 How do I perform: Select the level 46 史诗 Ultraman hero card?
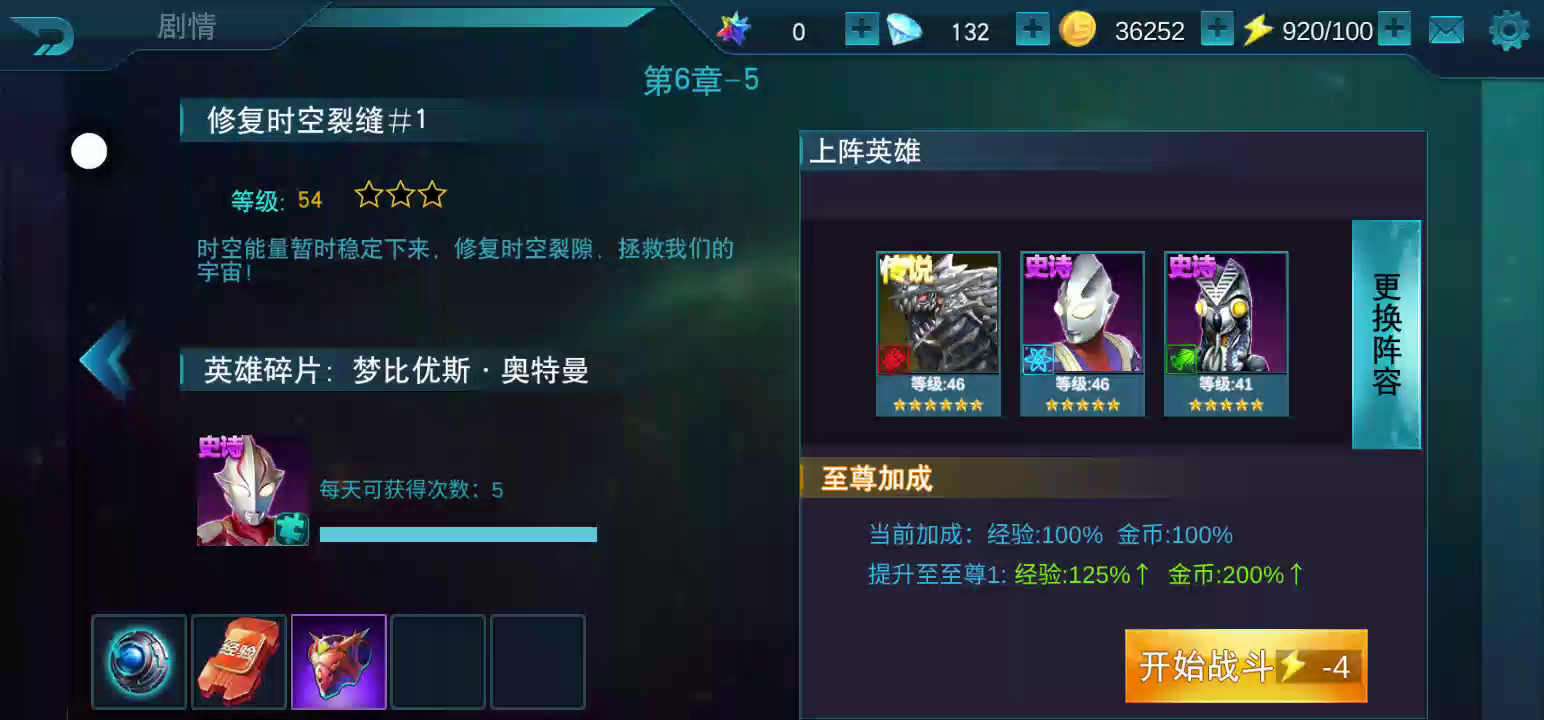[1082, 334]
